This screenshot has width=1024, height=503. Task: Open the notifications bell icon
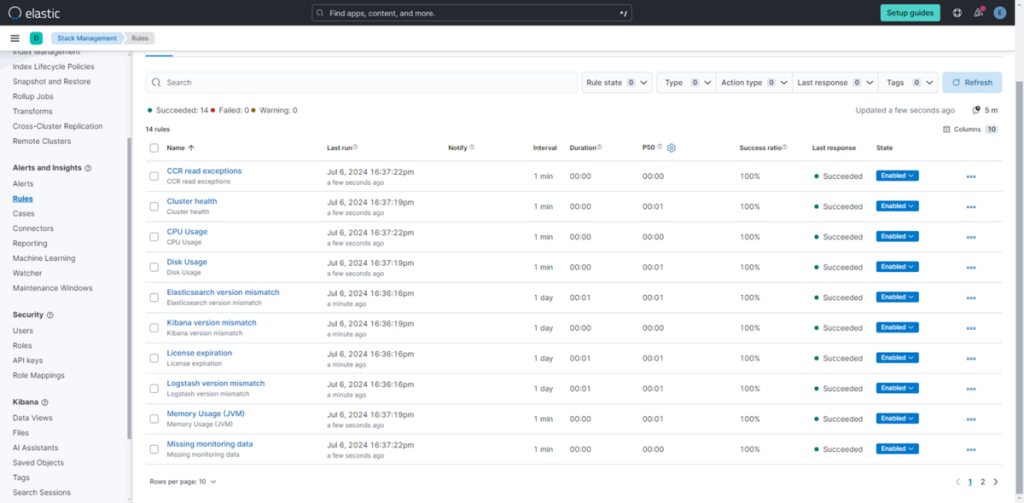coord(978,13)
